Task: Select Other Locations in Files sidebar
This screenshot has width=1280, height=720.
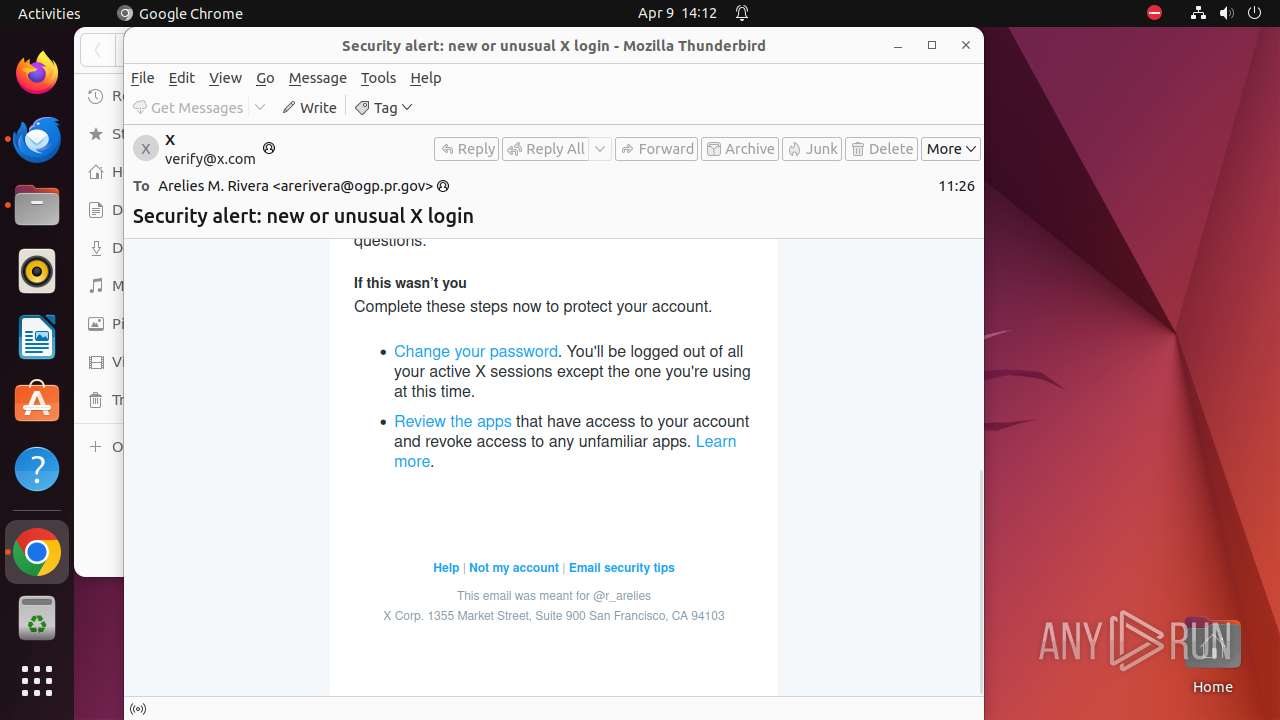Action: coord(105,446)
